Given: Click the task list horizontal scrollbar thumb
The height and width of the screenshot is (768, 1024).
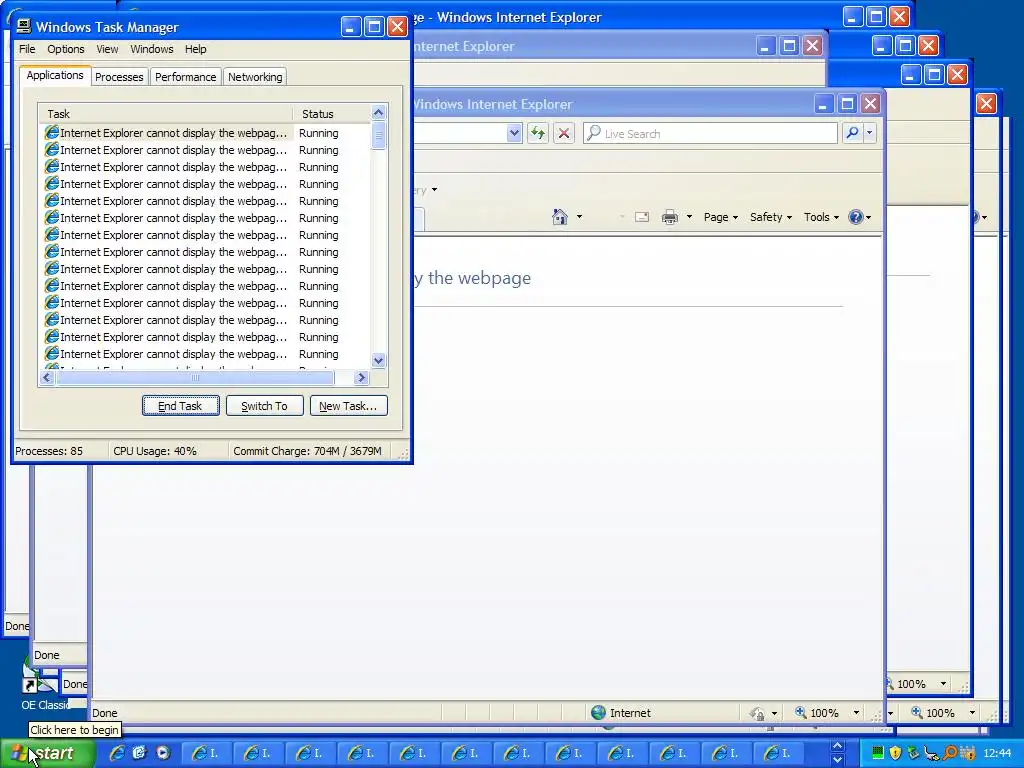Looking at the screenshot, I should tap(195, 377).
